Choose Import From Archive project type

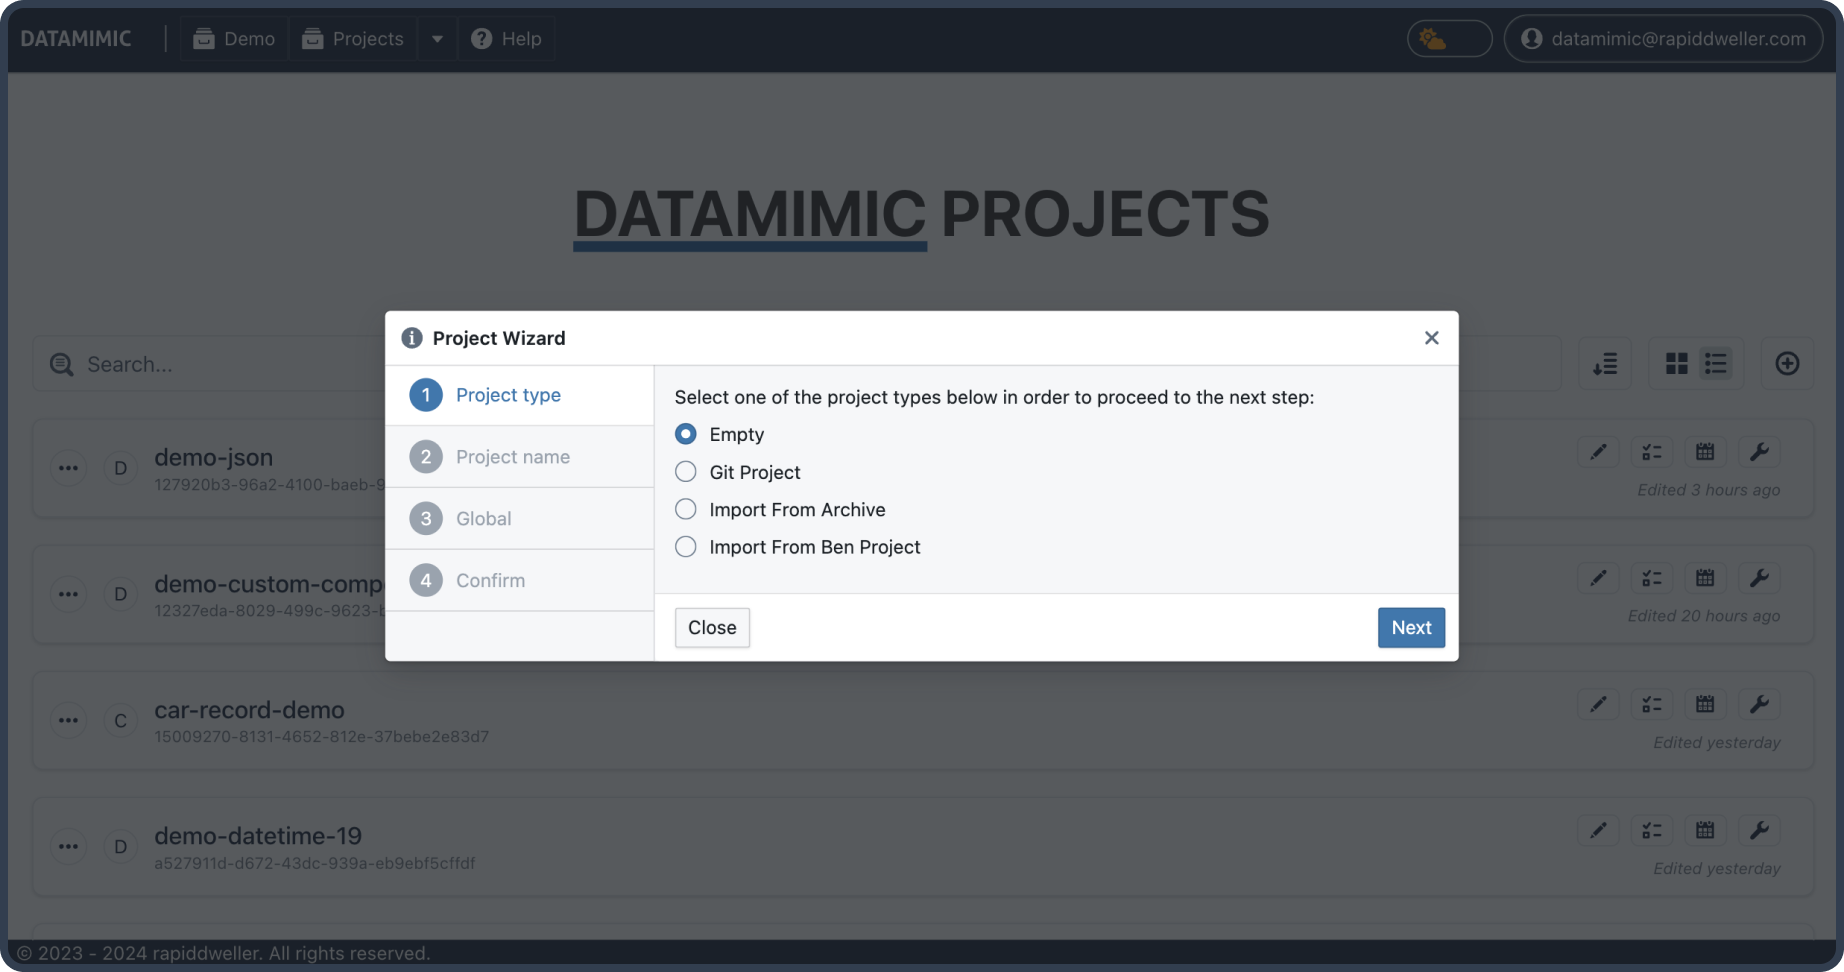coord(686,510)
